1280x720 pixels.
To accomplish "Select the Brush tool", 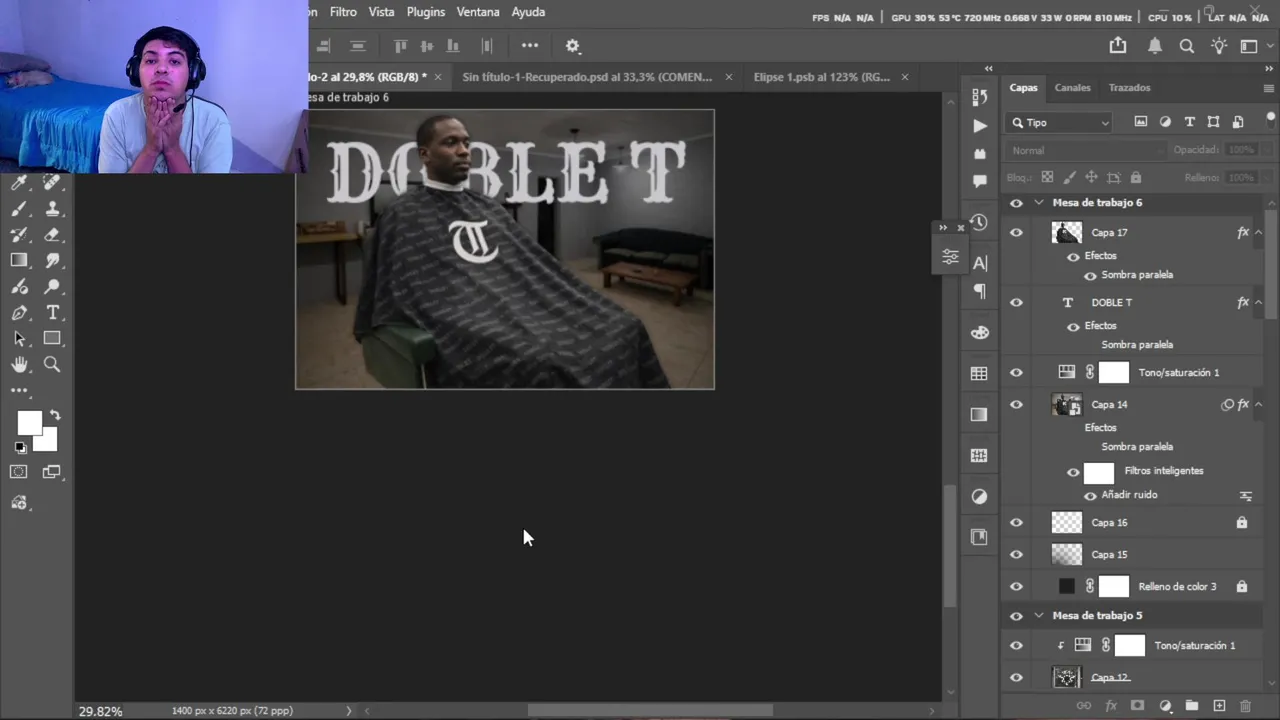I will (19, 209).
